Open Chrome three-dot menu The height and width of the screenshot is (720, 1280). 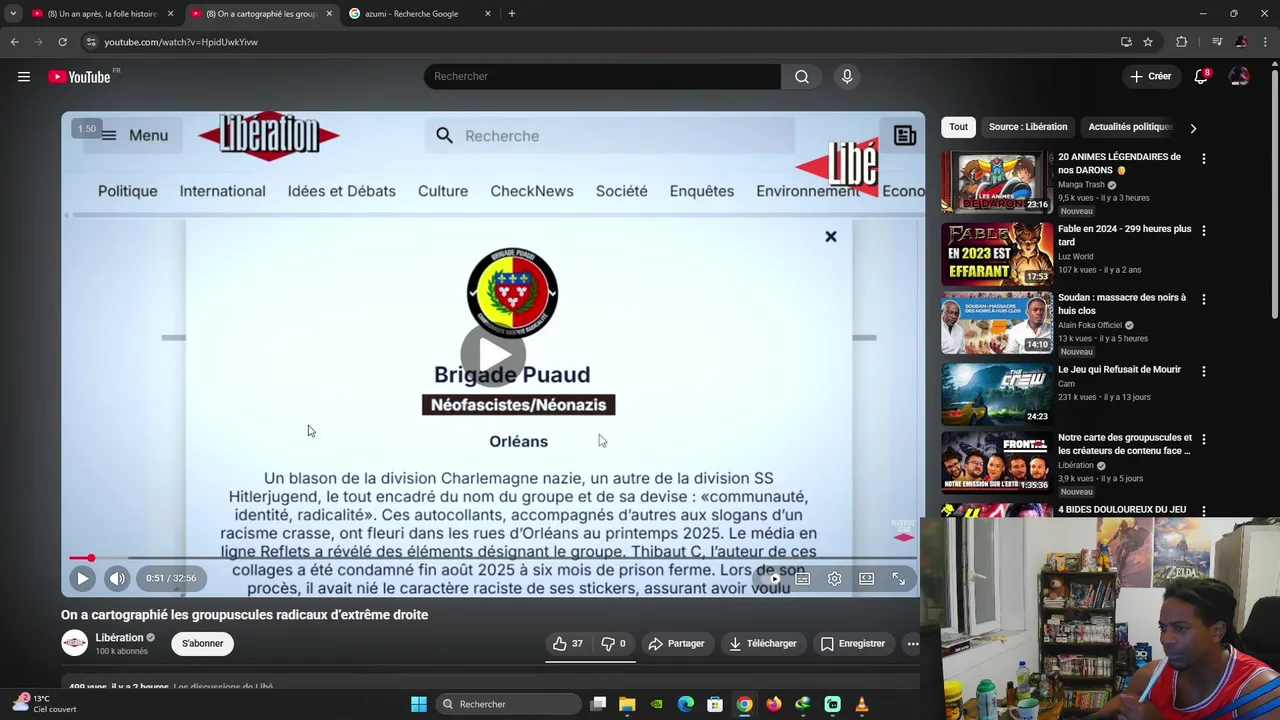click(1264, 42)
